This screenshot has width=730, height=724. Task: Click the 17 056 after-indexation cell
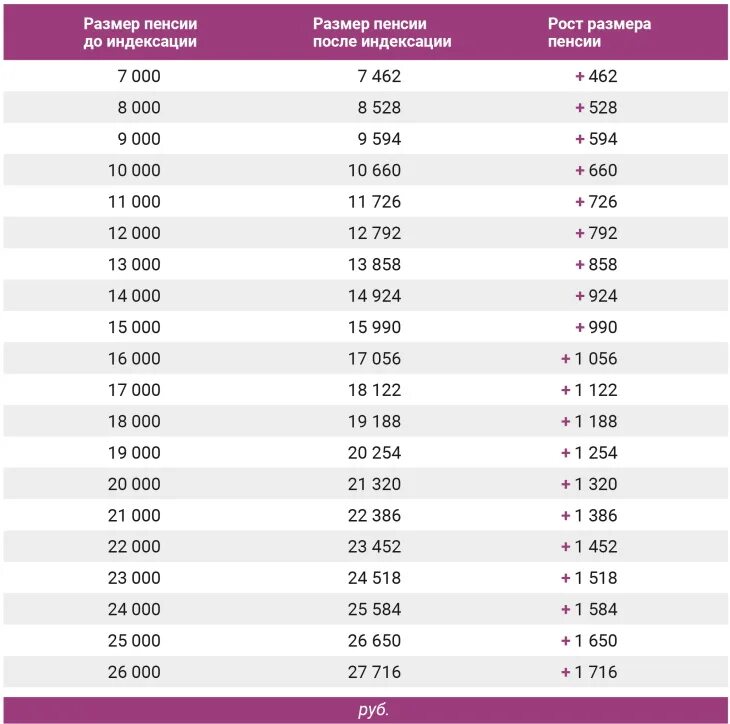tap(374, 359)
